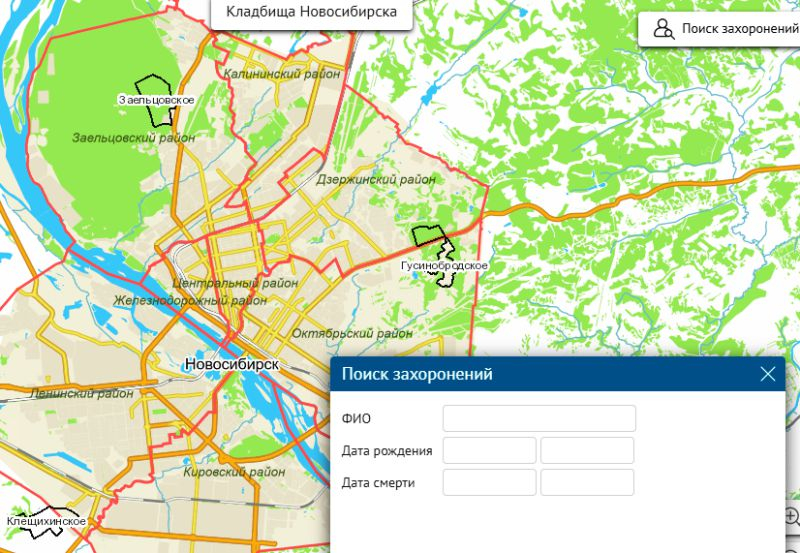
Task: Click second Дата рождения input field
Action: (587, 450)
